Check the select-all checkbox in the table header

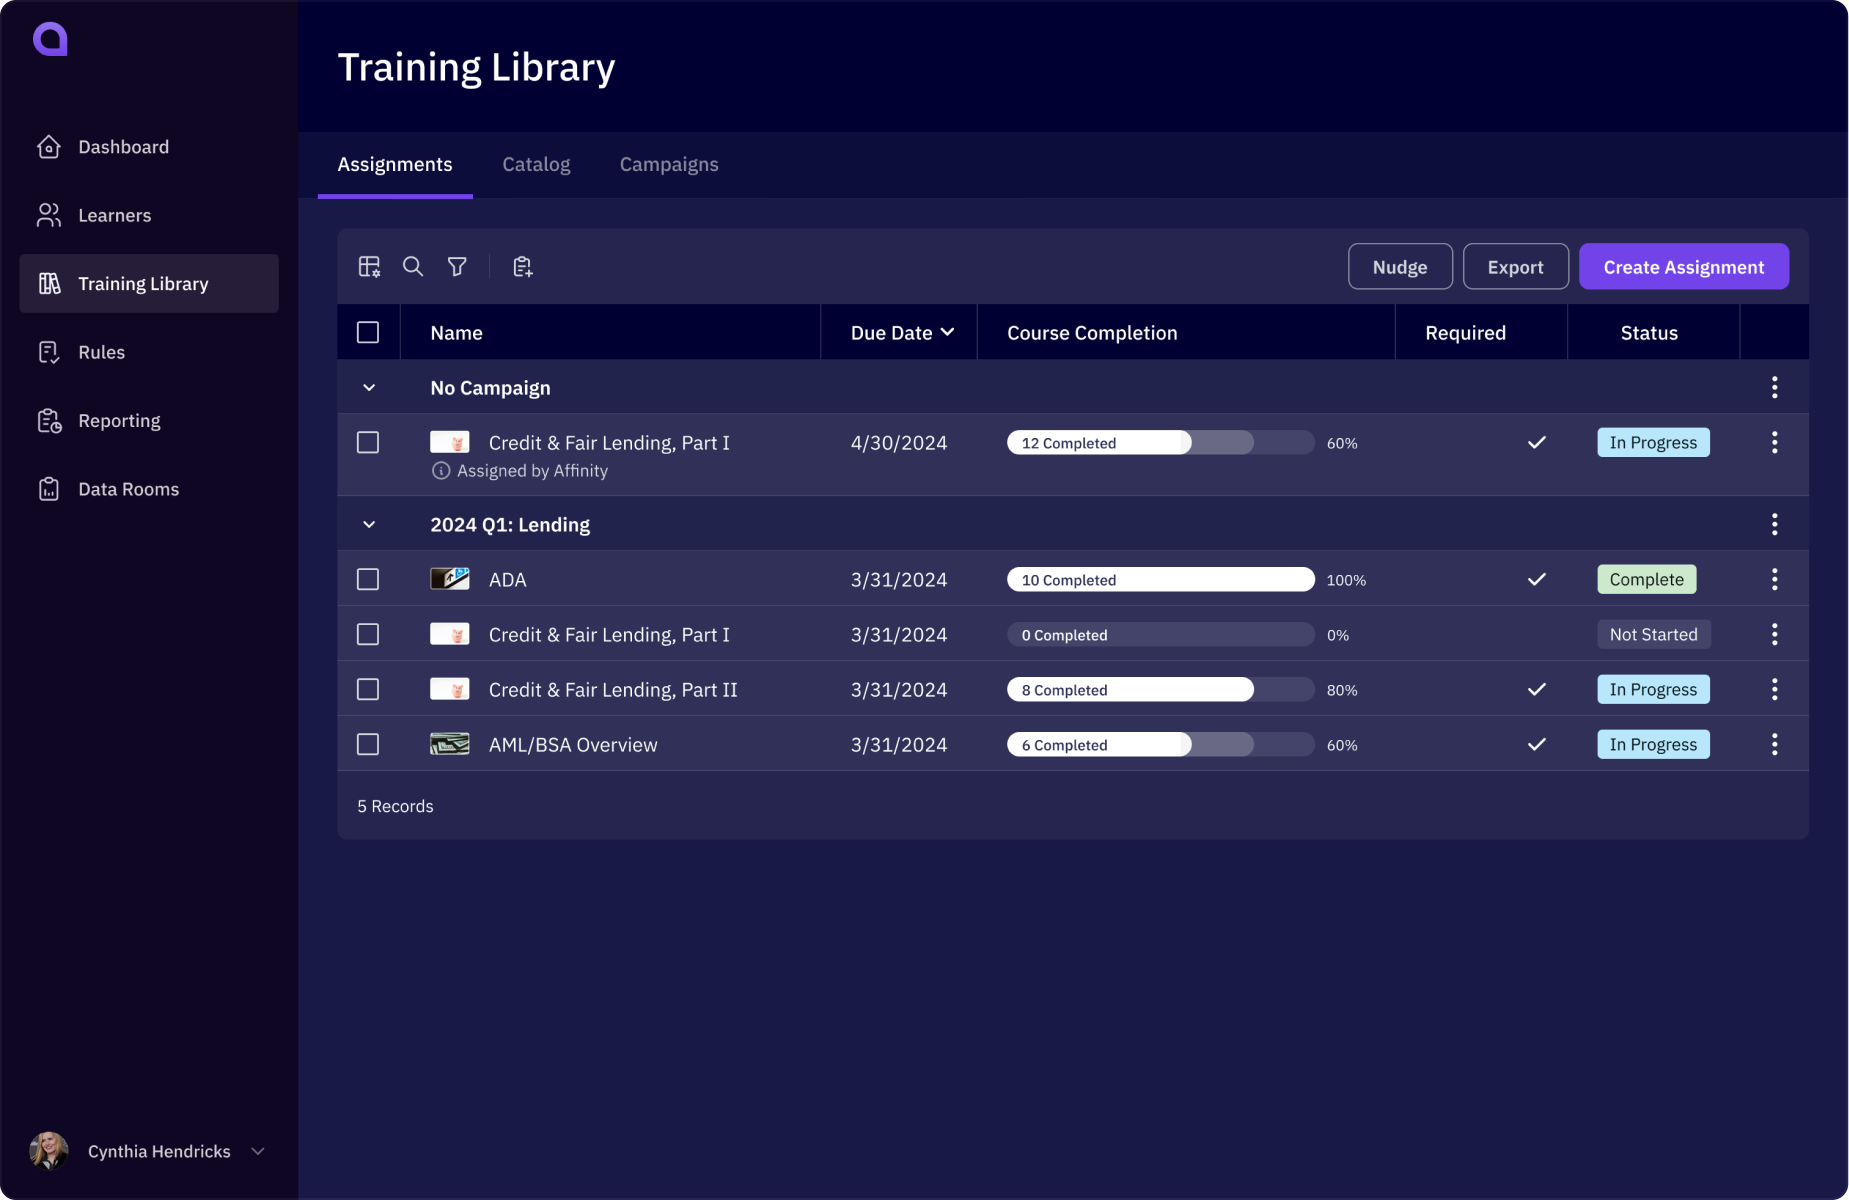click(x=368, y=332)
